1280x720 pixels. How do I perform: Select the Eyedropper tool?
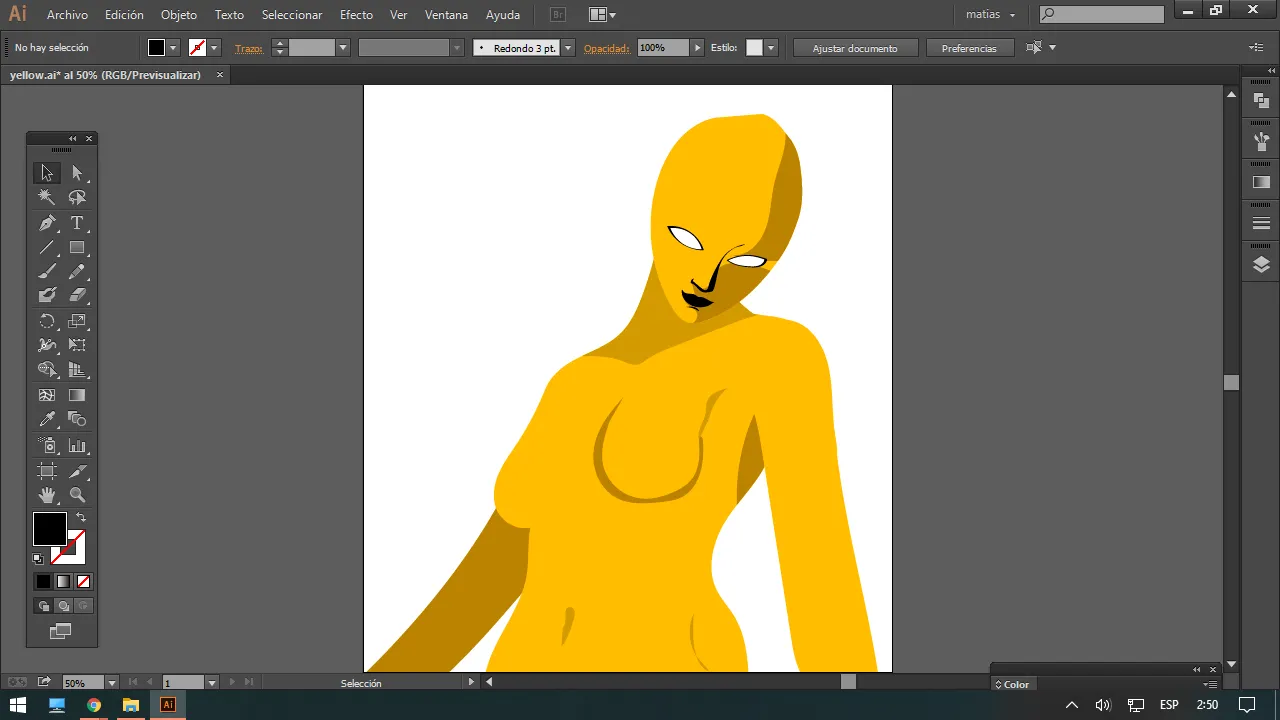pyautogui.click(x=47, y=419)
